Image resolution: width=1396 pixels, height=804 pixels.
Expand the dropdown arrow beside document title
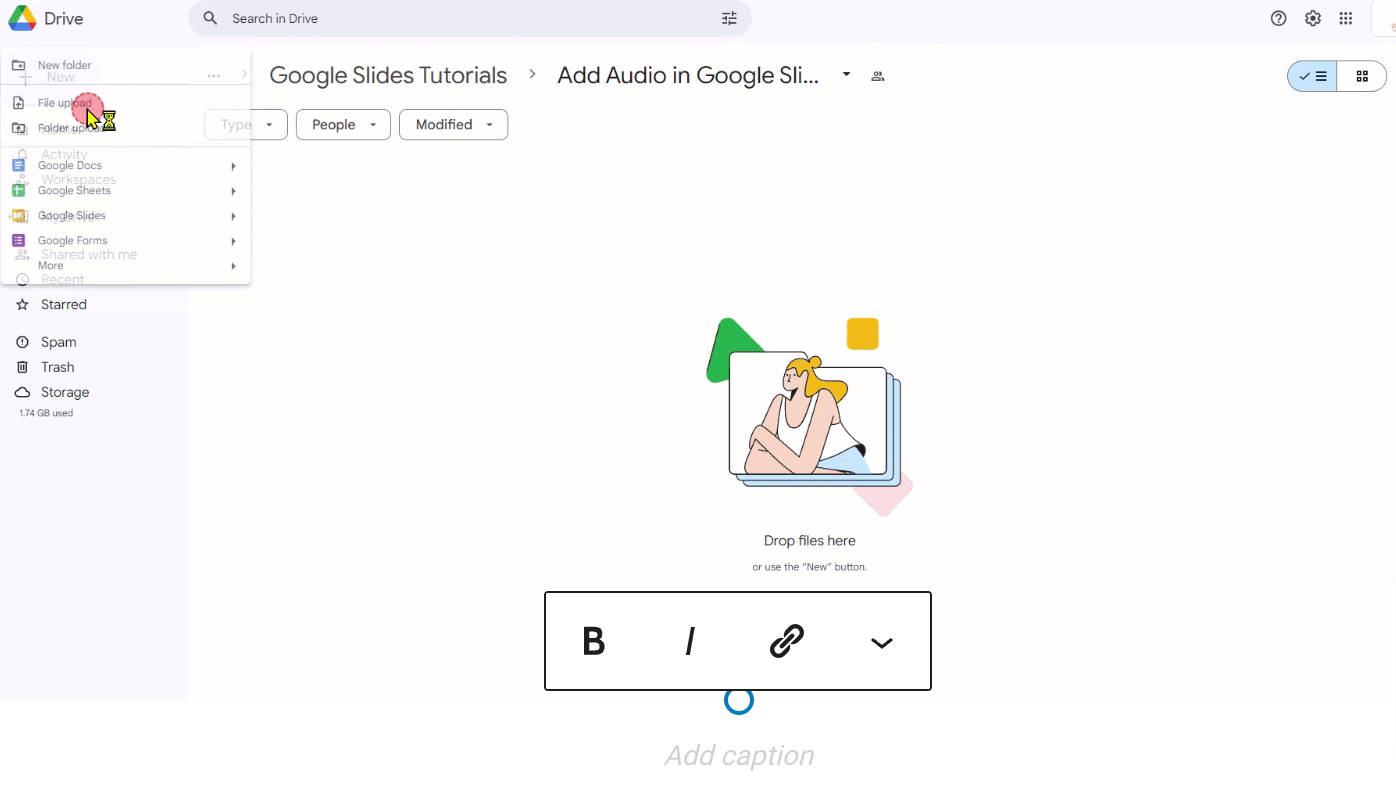coord(846,75)
